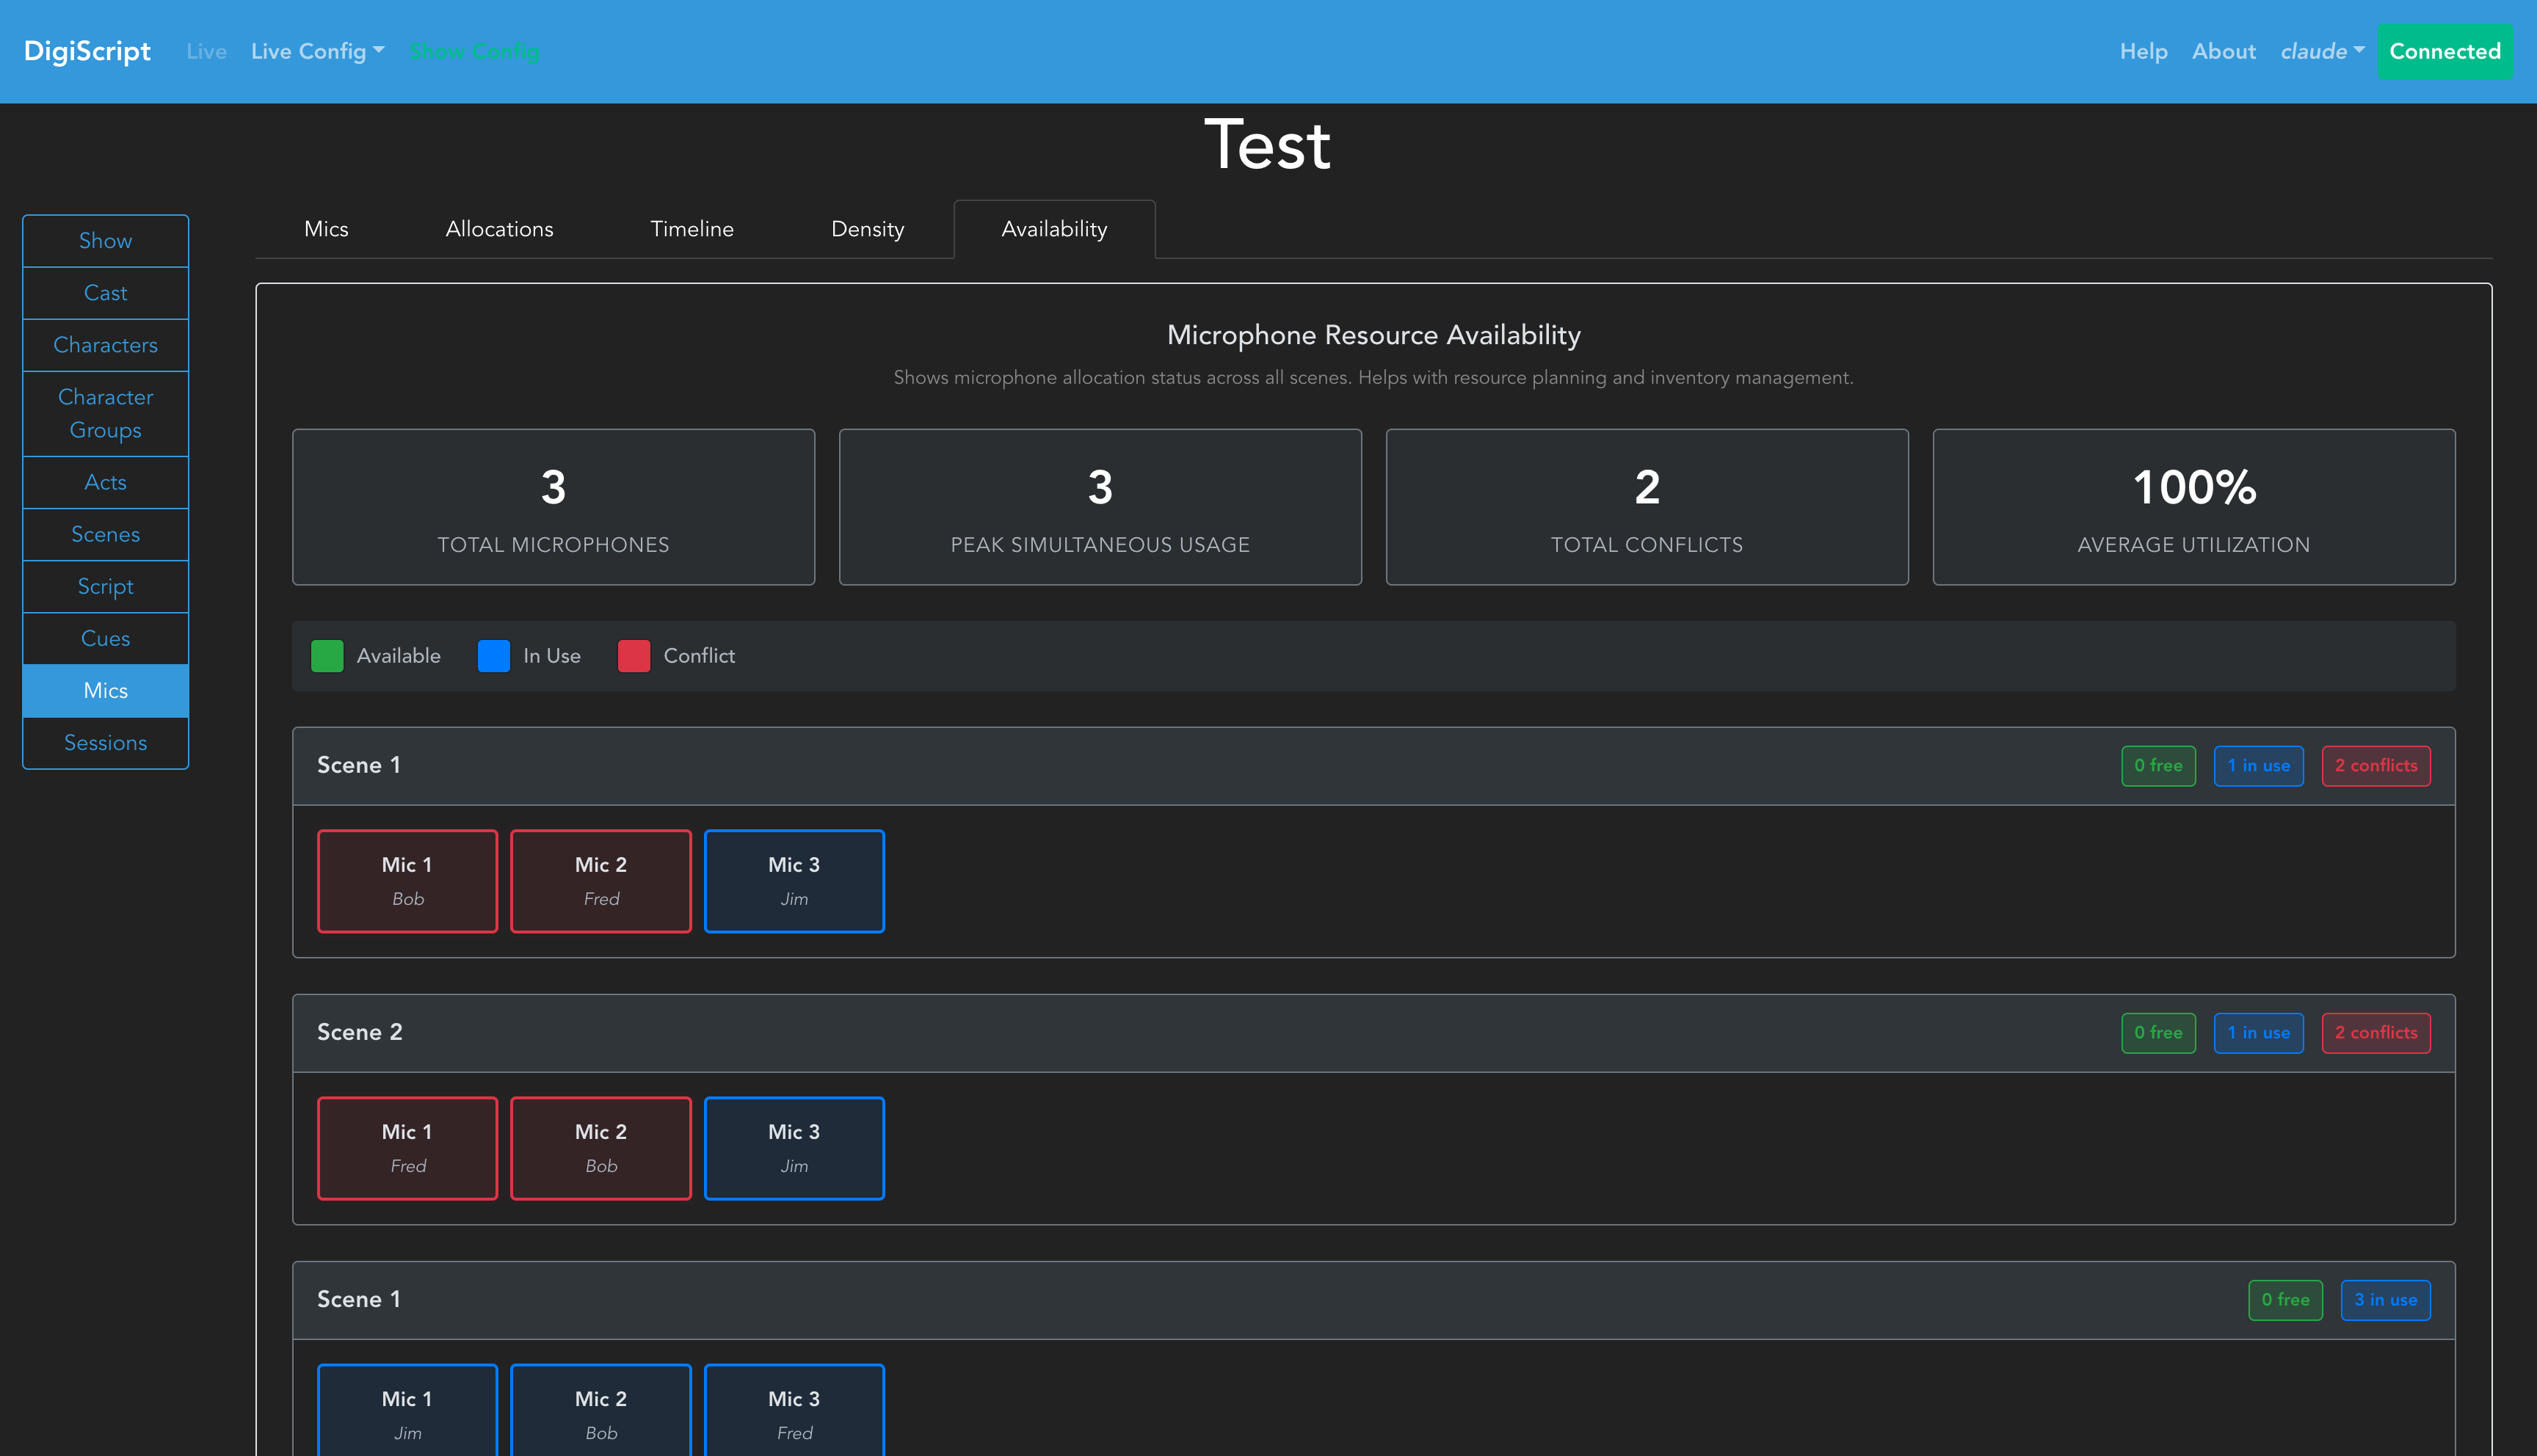Click the '3 in use' badge
This screenshot has height=1456, width=2537.
tap(2385, 1300)
